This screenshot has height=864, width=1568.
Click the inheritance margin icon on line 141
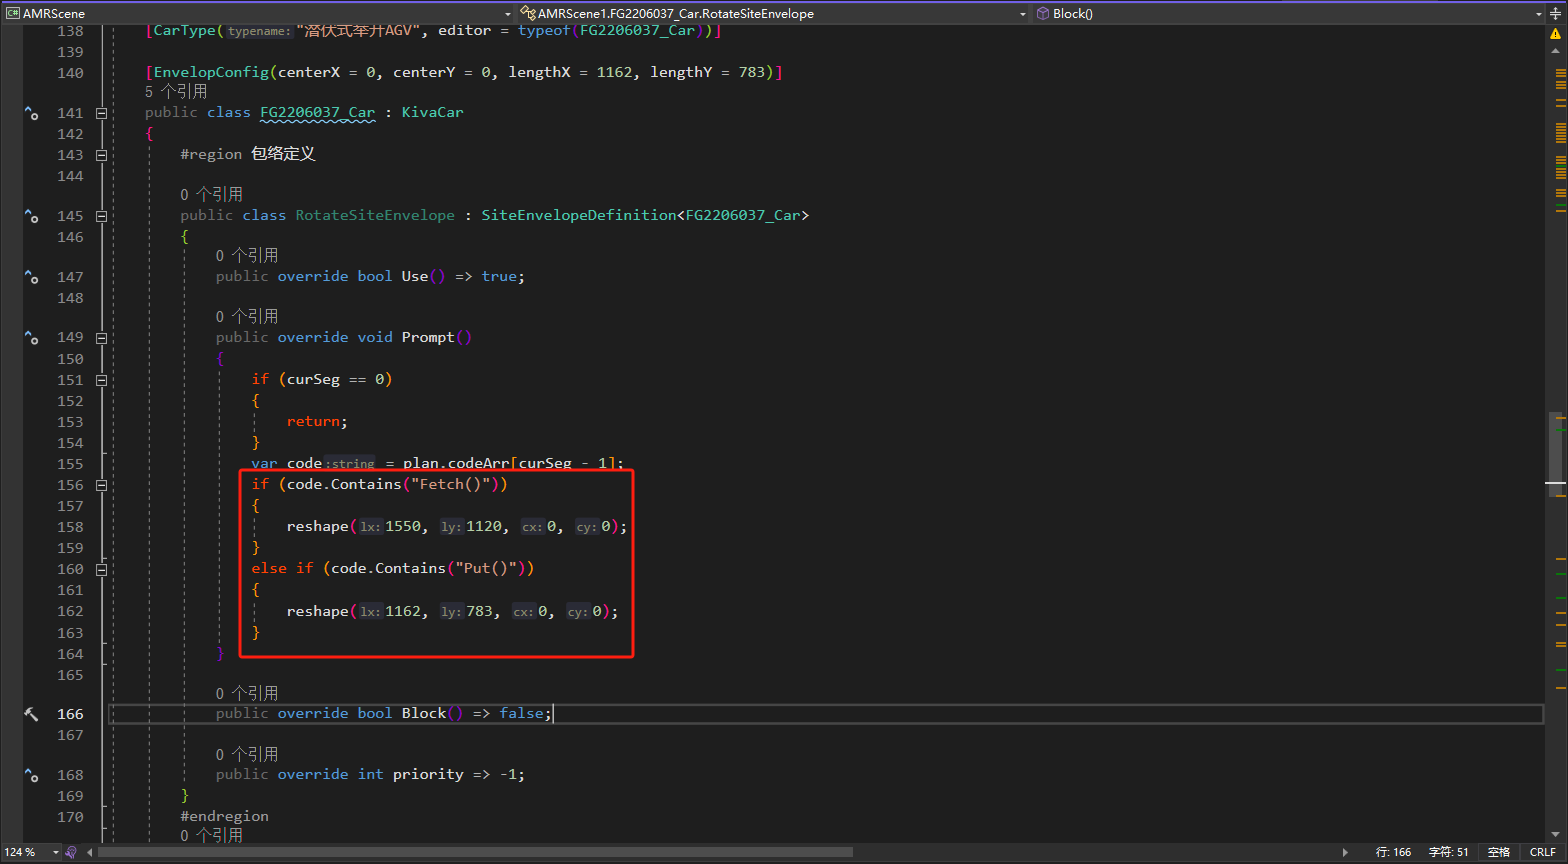click(31, 114)
